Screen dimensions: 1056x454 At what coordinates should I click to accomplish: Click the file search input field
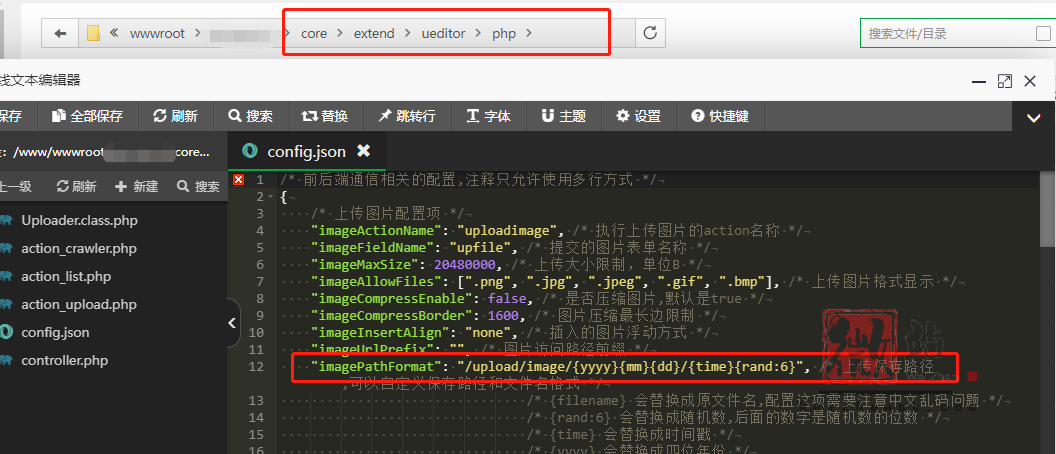pyautogui.click(x=948, y=33)
